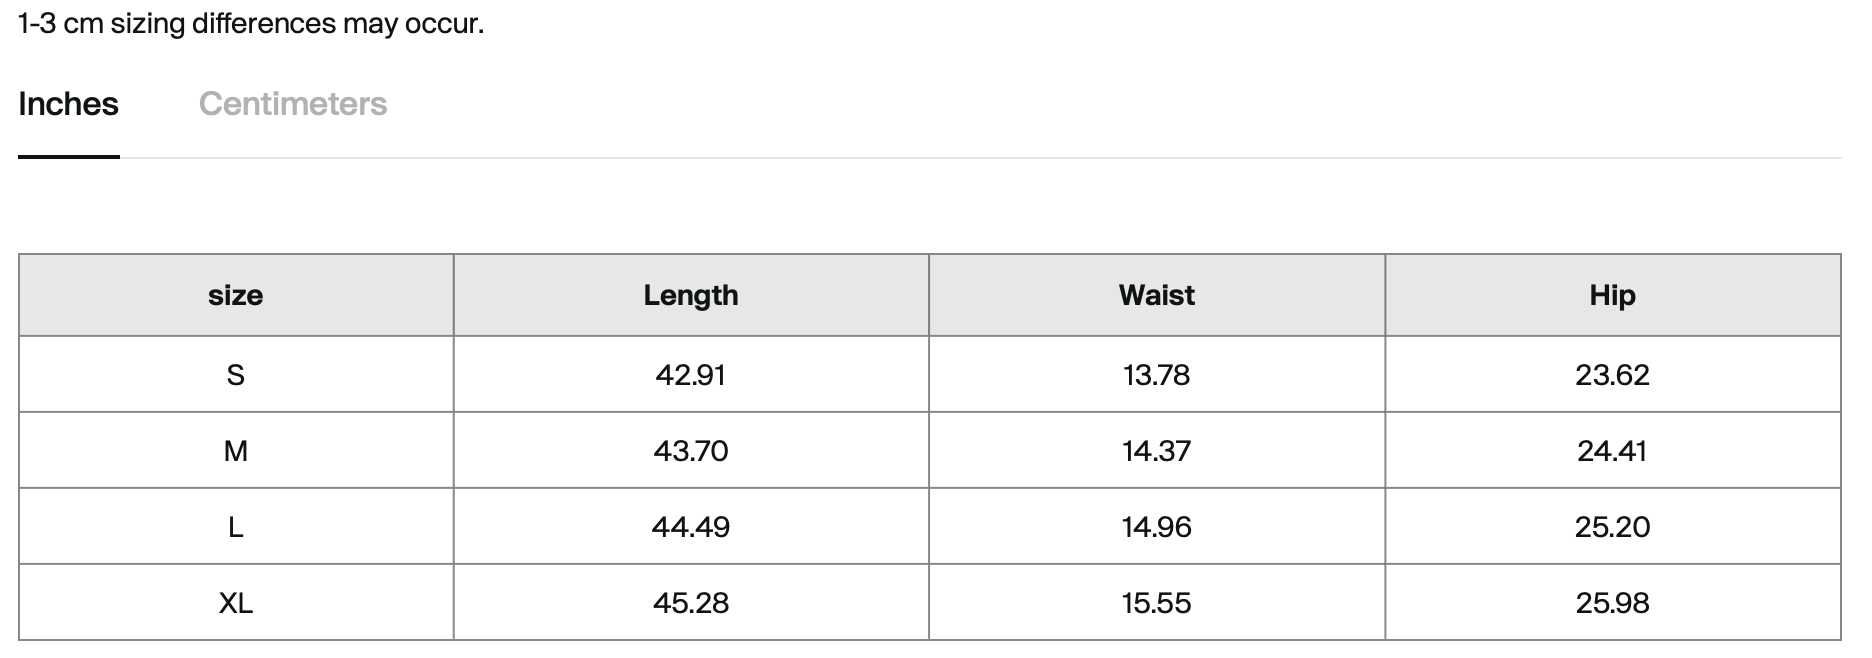The height and width of the screenshot is (658, 1872).
Task: Click the 23.62 hip cell
Action: [1612, 375]
